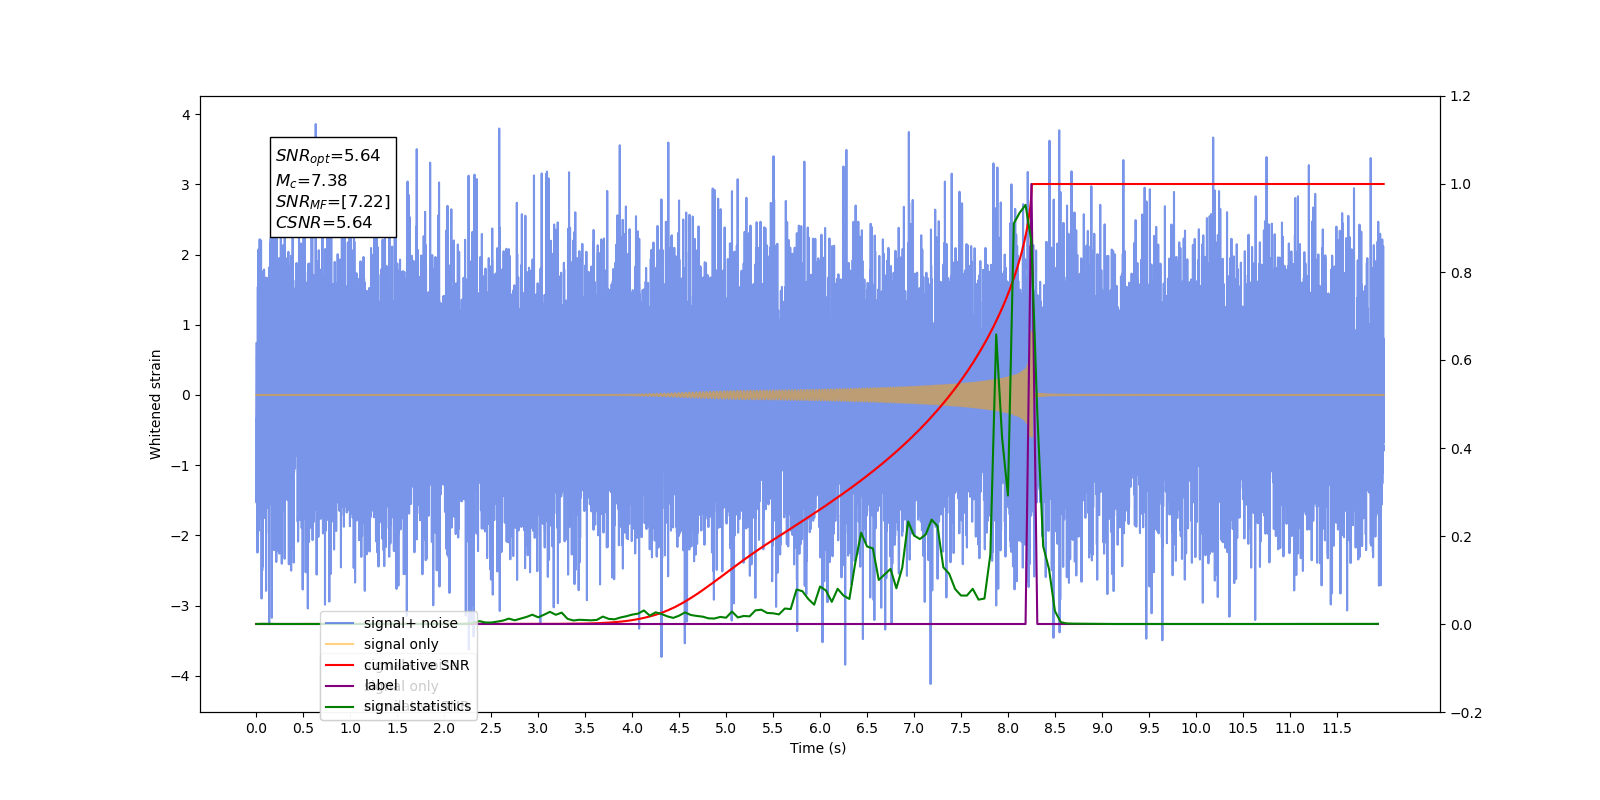Click the right-axis tick label 1.2
1600x800 pixels.
pos(1461,97)
